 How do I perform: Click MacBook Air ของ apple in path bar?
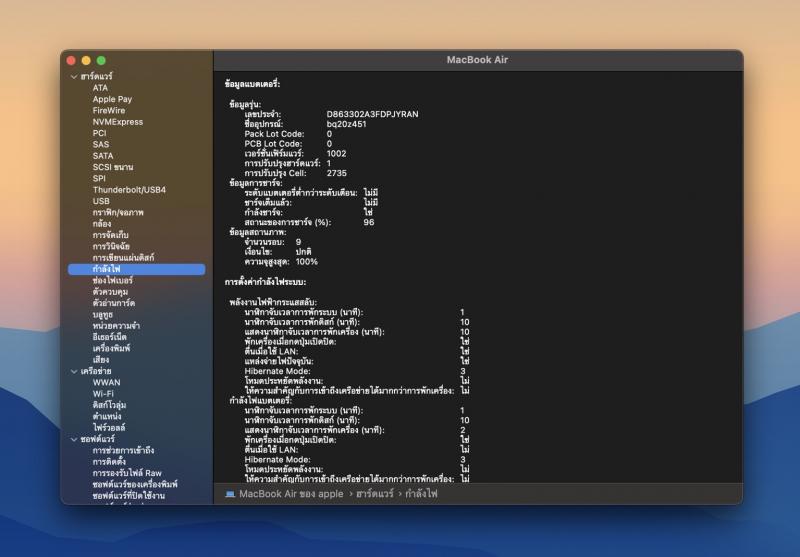(x=291, y=494)
